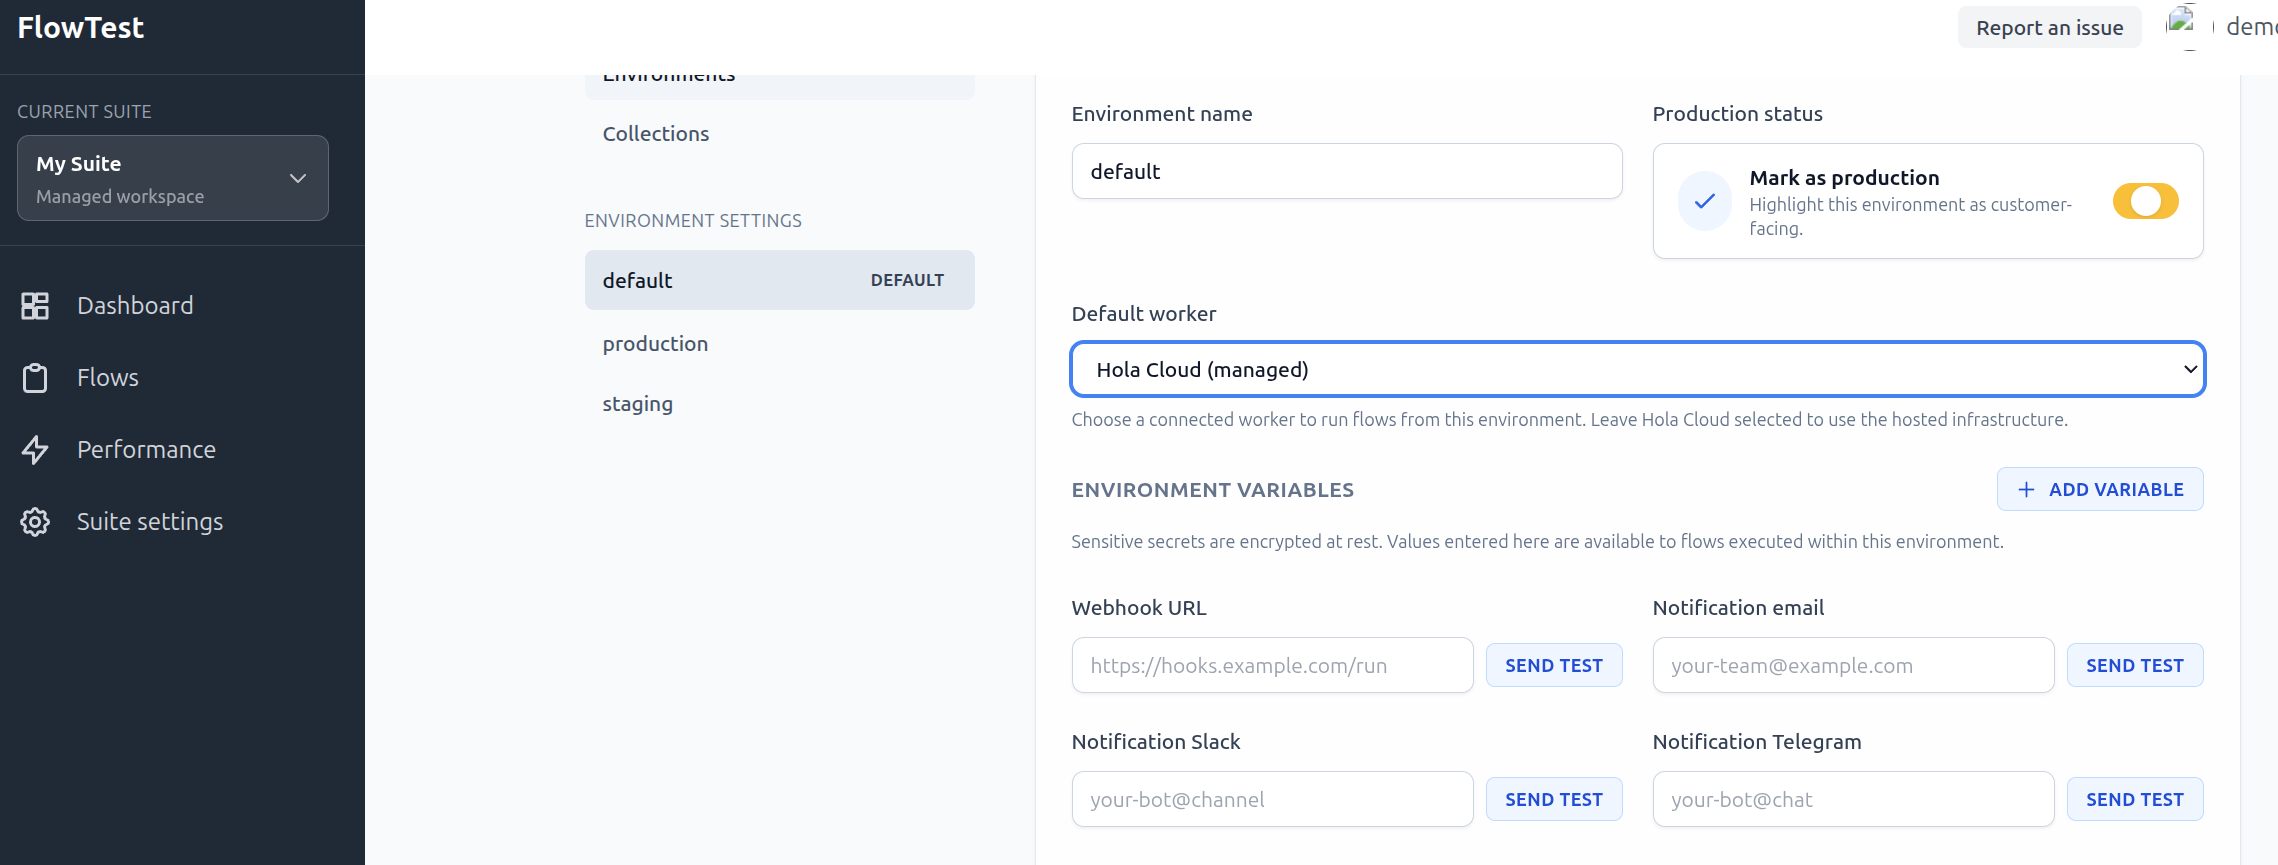Send a test Telegram notification
Image resolution: width=2278 pixels, height=865 pixels.
2135,799
